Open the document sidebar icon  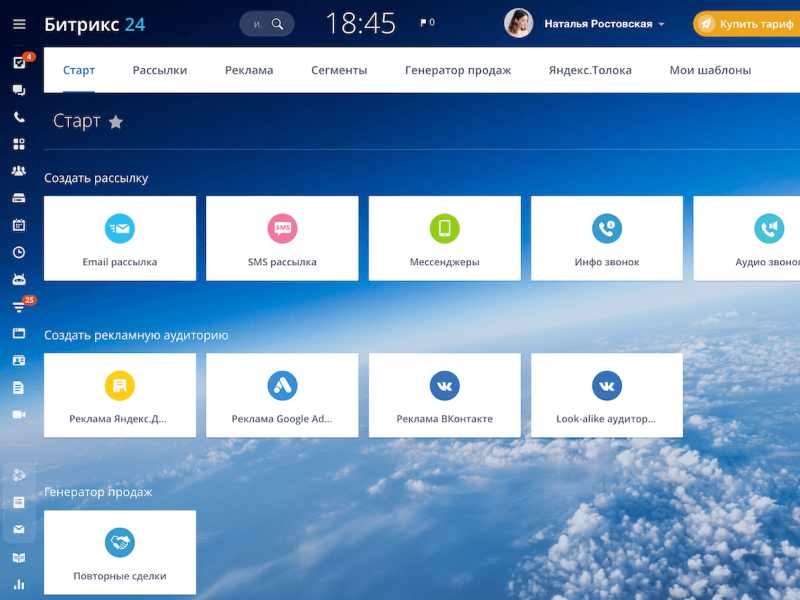pyautogui.click(x=19, y=387)
